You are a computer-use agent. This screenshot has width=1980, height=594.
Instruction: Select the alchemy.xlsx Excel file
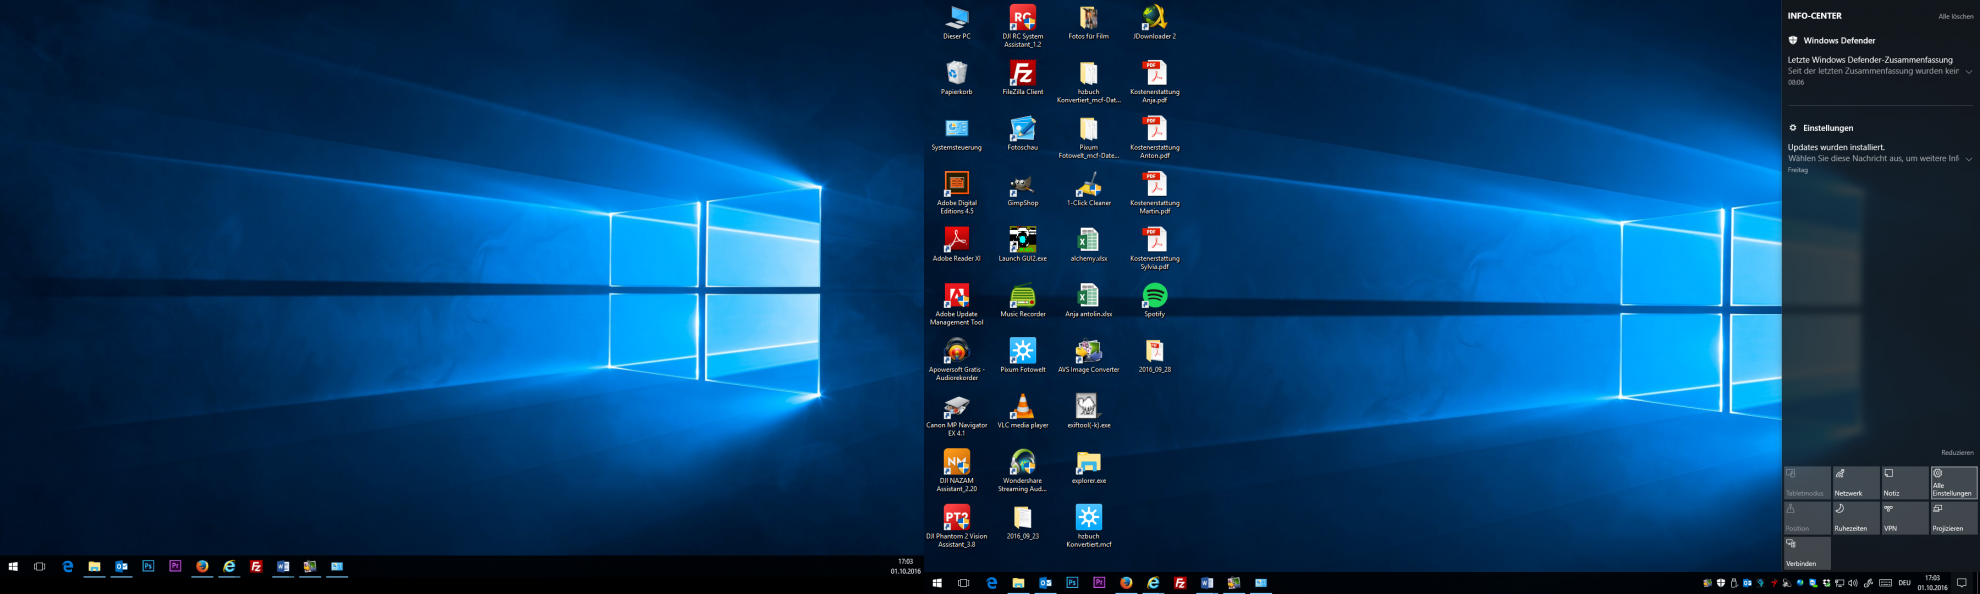[1089, 245]
